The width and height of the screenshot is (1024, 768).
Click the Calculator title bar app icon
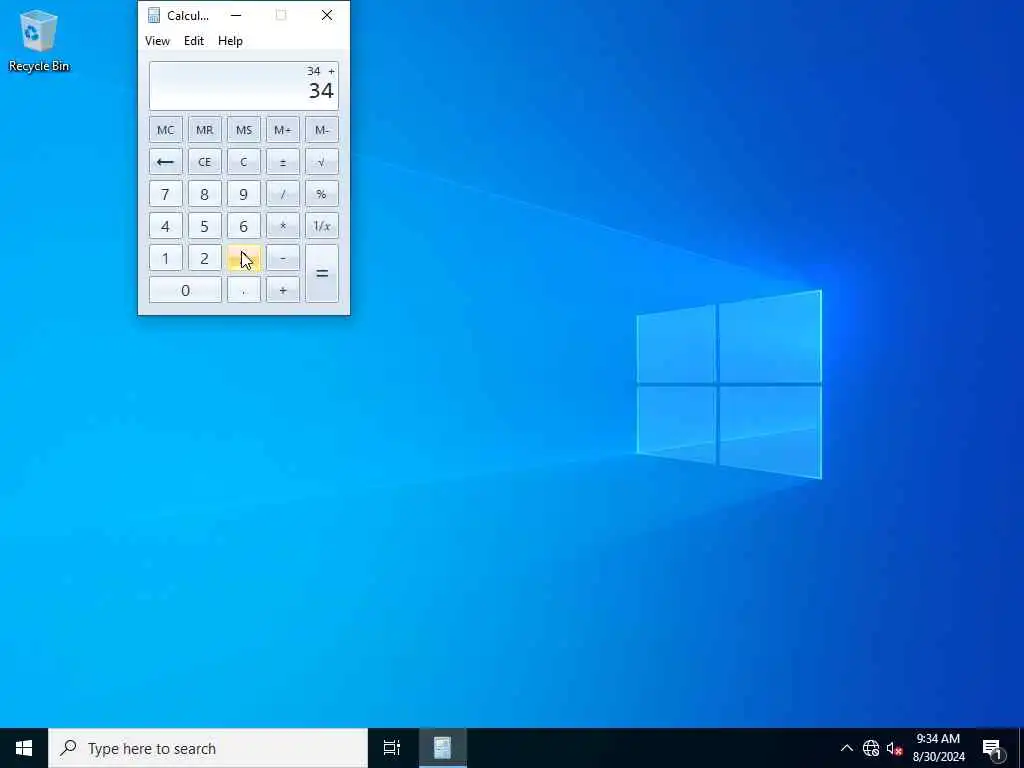pyautogui.click(x=154, y=15)
